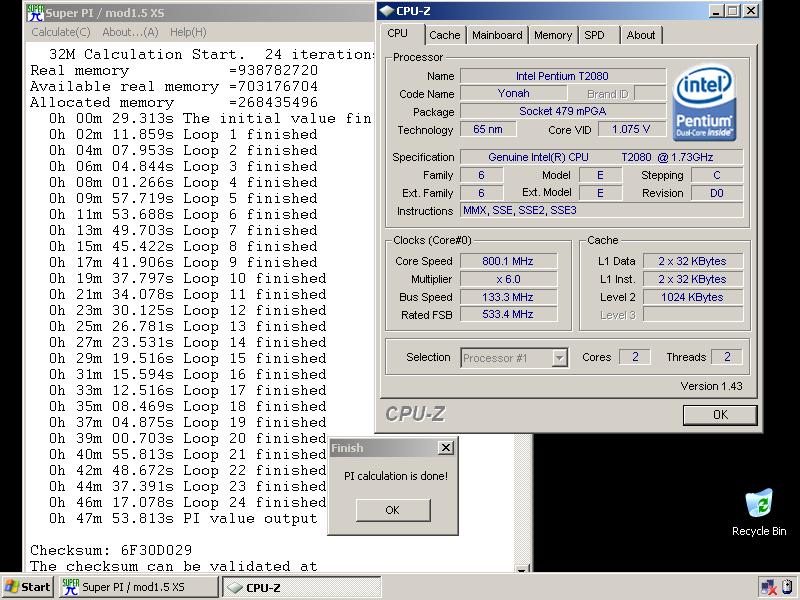
Task: Switch to Super PI taskbar button
Action: [139, 587]
